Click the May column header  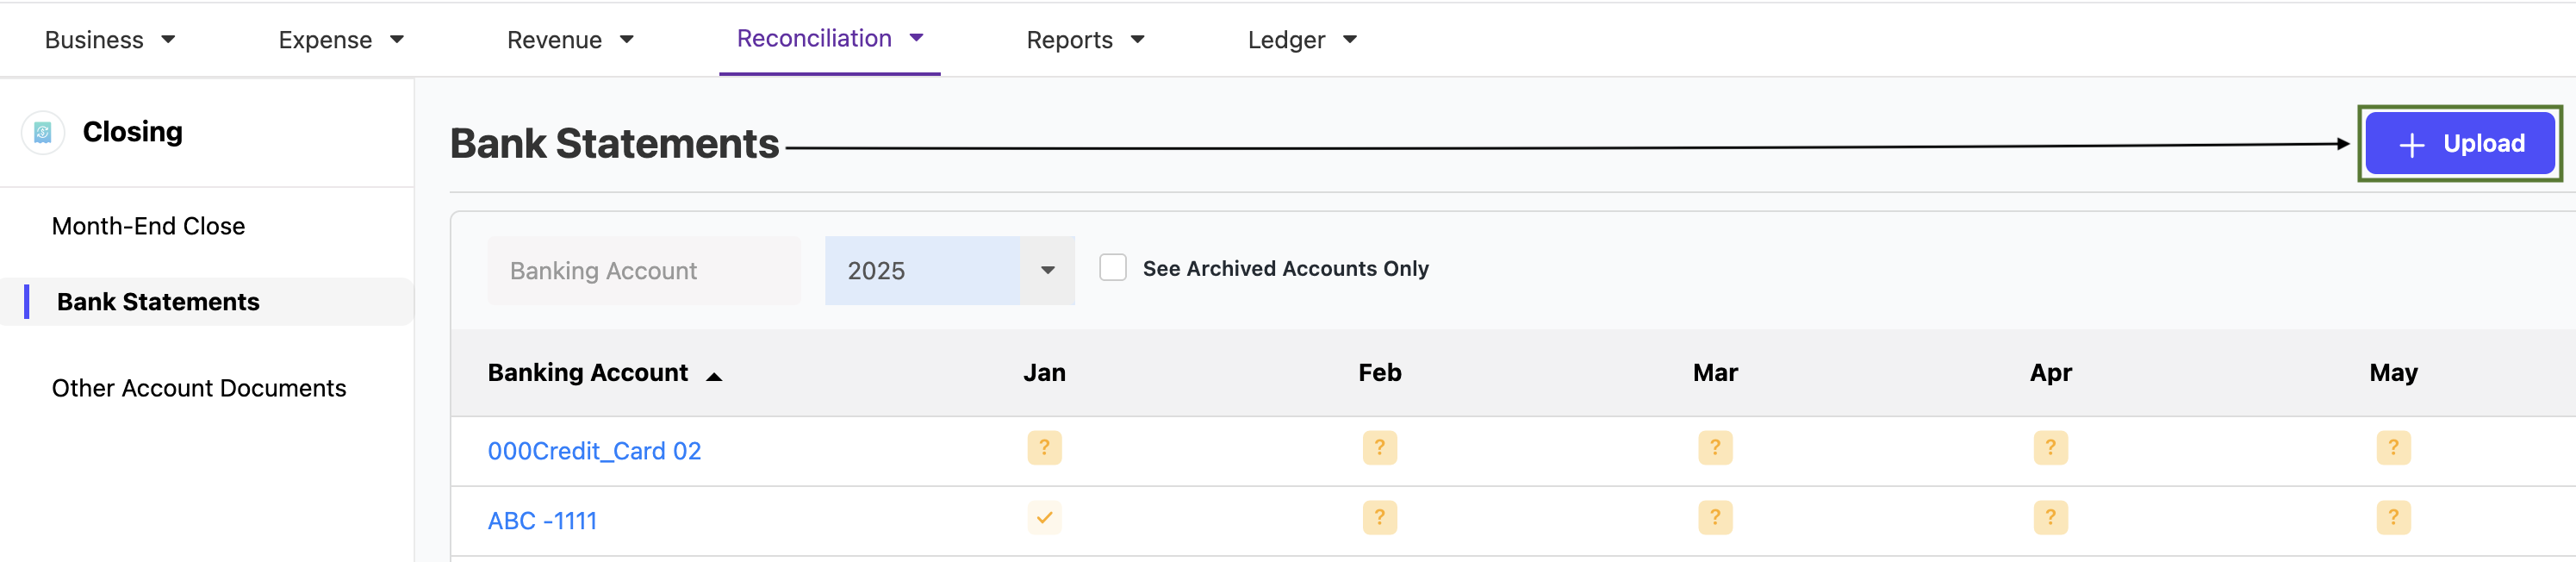(2393, 373)
